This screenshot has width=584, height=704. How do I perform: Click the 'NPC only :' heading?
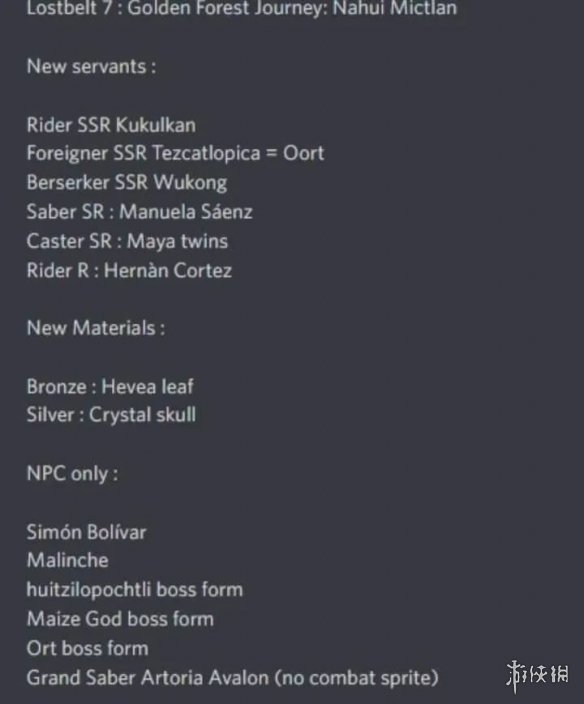click(72, 474)
